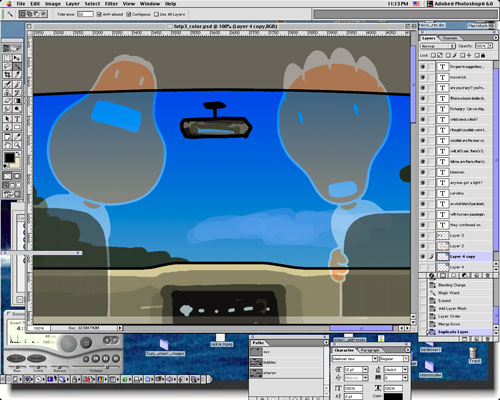The height and width of the screenshot is (400, 500).
Task: Click the black foreground color swatch
Action: pos(9,157)
